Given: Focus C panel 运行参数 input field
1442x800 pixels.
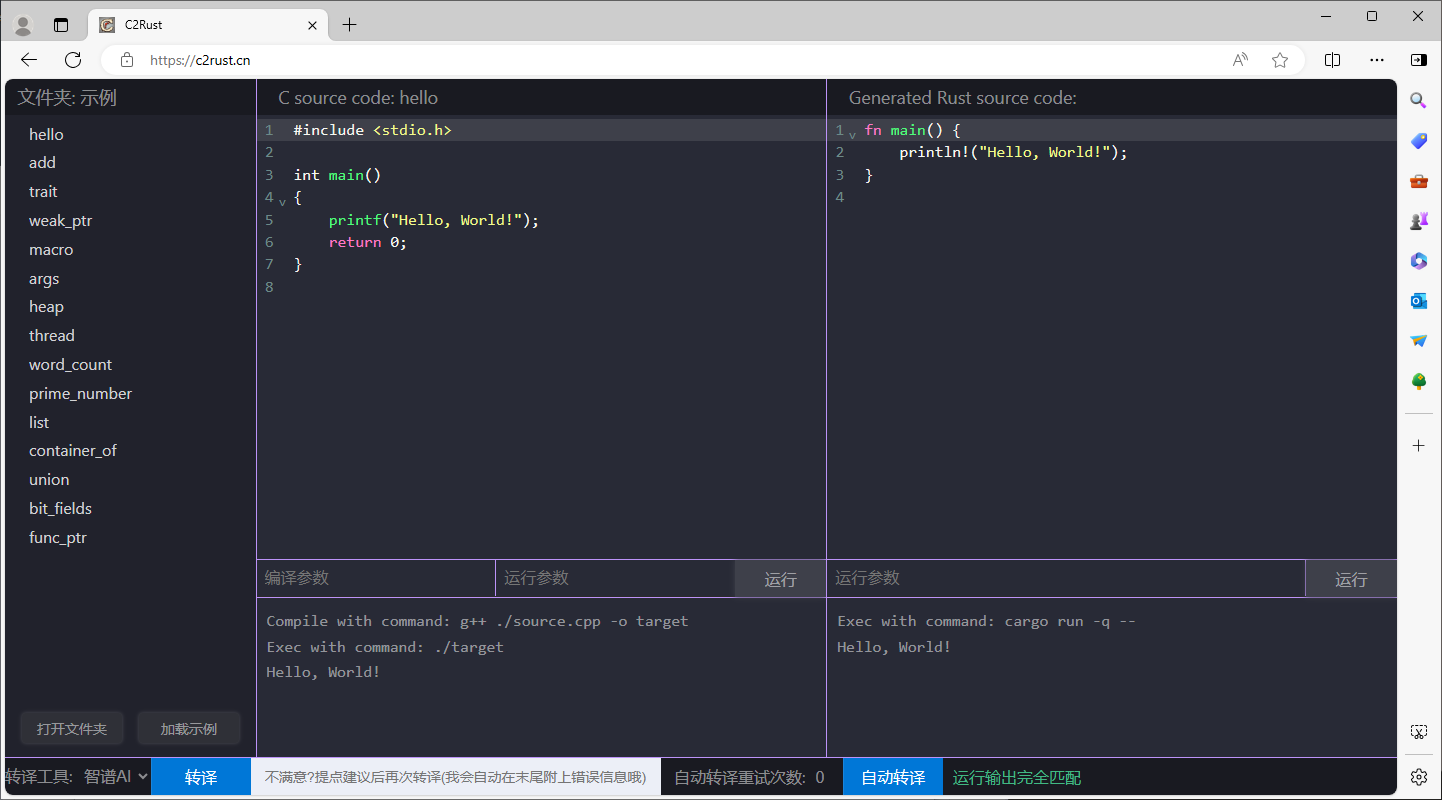Looking at the screenshot, I should (615, 578).
